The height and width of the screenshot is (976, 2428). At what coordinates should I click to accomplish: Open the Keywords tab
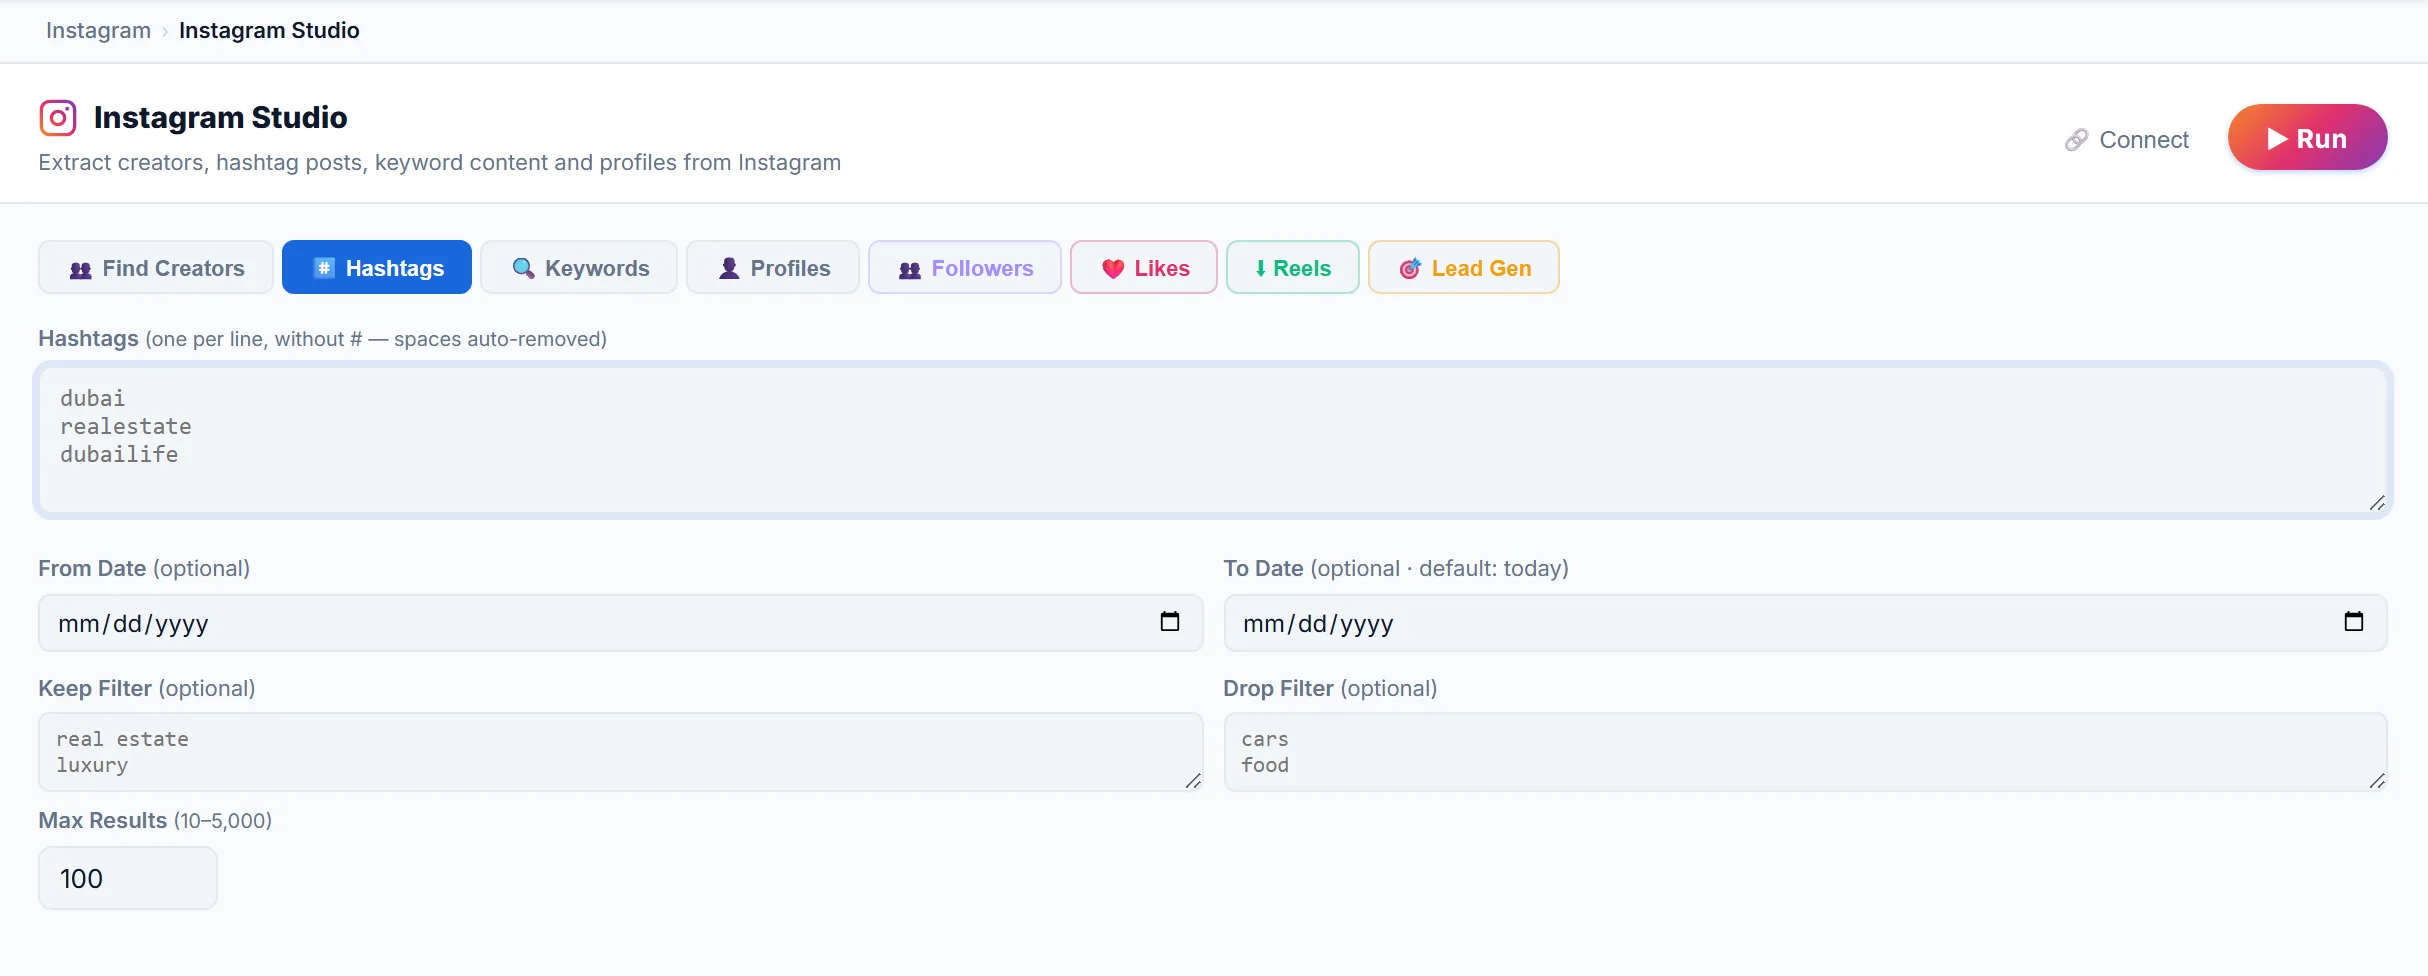tap(579, 267)
